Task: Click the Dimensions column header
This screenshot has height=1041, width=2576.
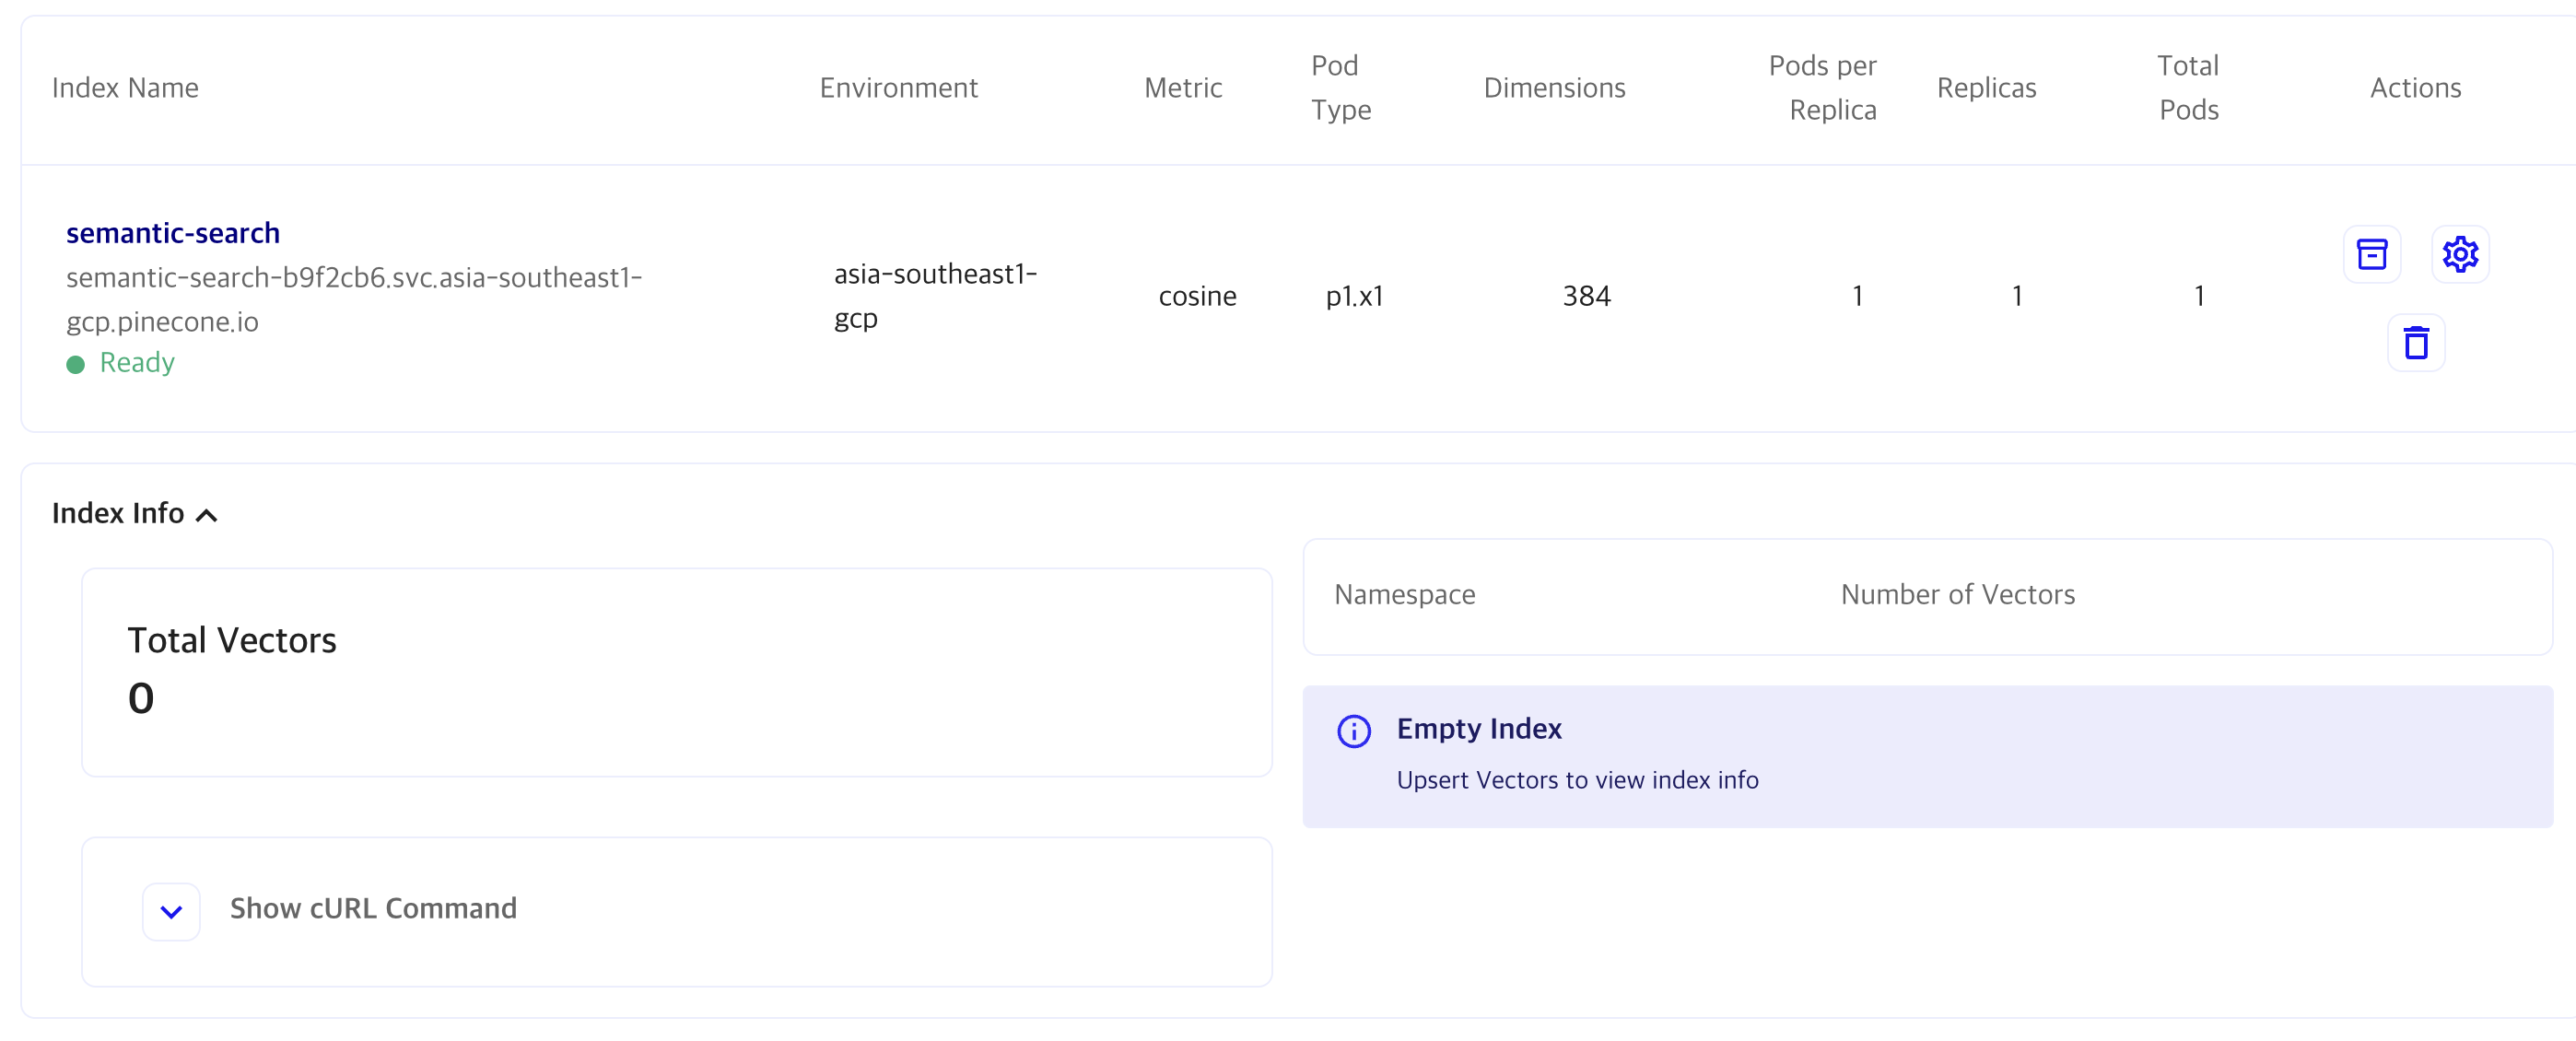Action: coord(1553,88)
